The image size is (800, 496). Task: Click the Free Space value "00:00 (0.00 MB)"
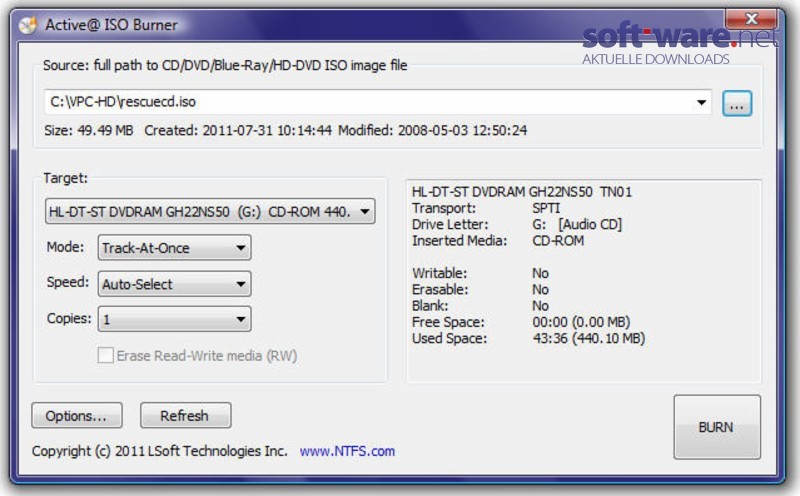[581, 322]
